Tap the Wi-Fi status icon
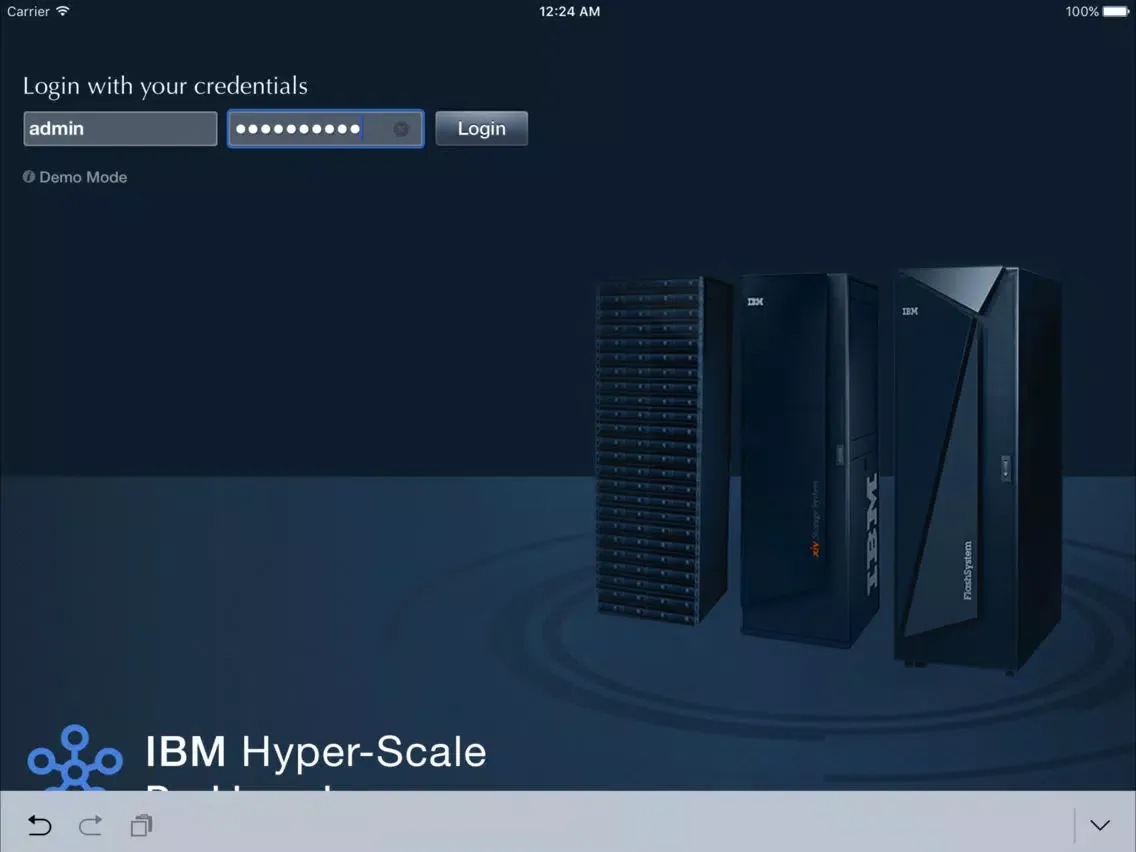Viewport: 1136px width, 852px height. click(x=63, y=11)
